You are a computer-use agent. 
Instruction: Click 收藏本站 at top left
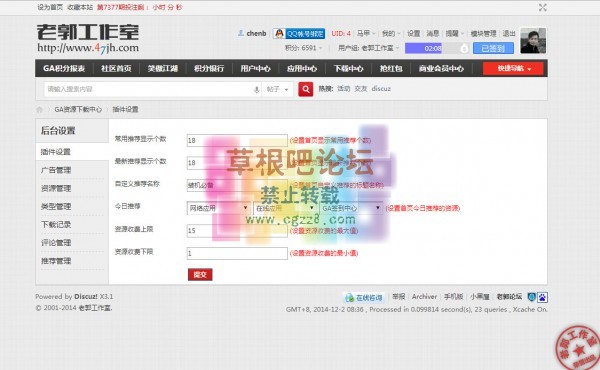pyautogui.click(x=80, y=7)
